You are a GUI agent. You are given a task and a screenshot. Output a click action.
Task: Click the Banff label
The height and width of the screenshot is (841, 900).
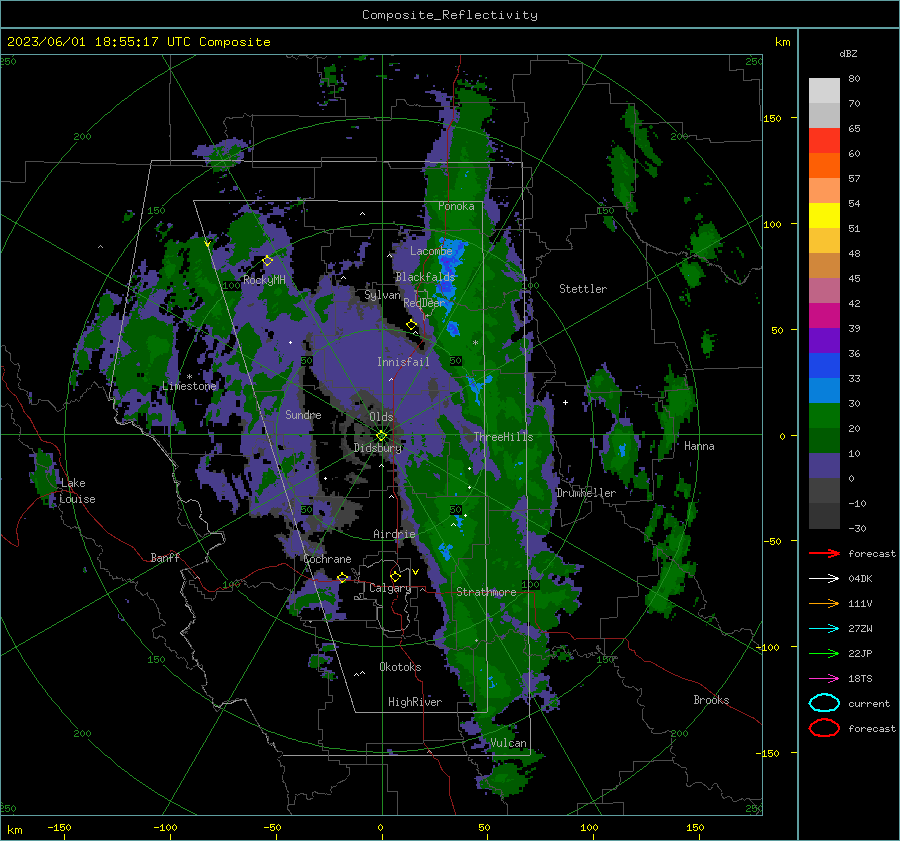(x=165, y=557)
